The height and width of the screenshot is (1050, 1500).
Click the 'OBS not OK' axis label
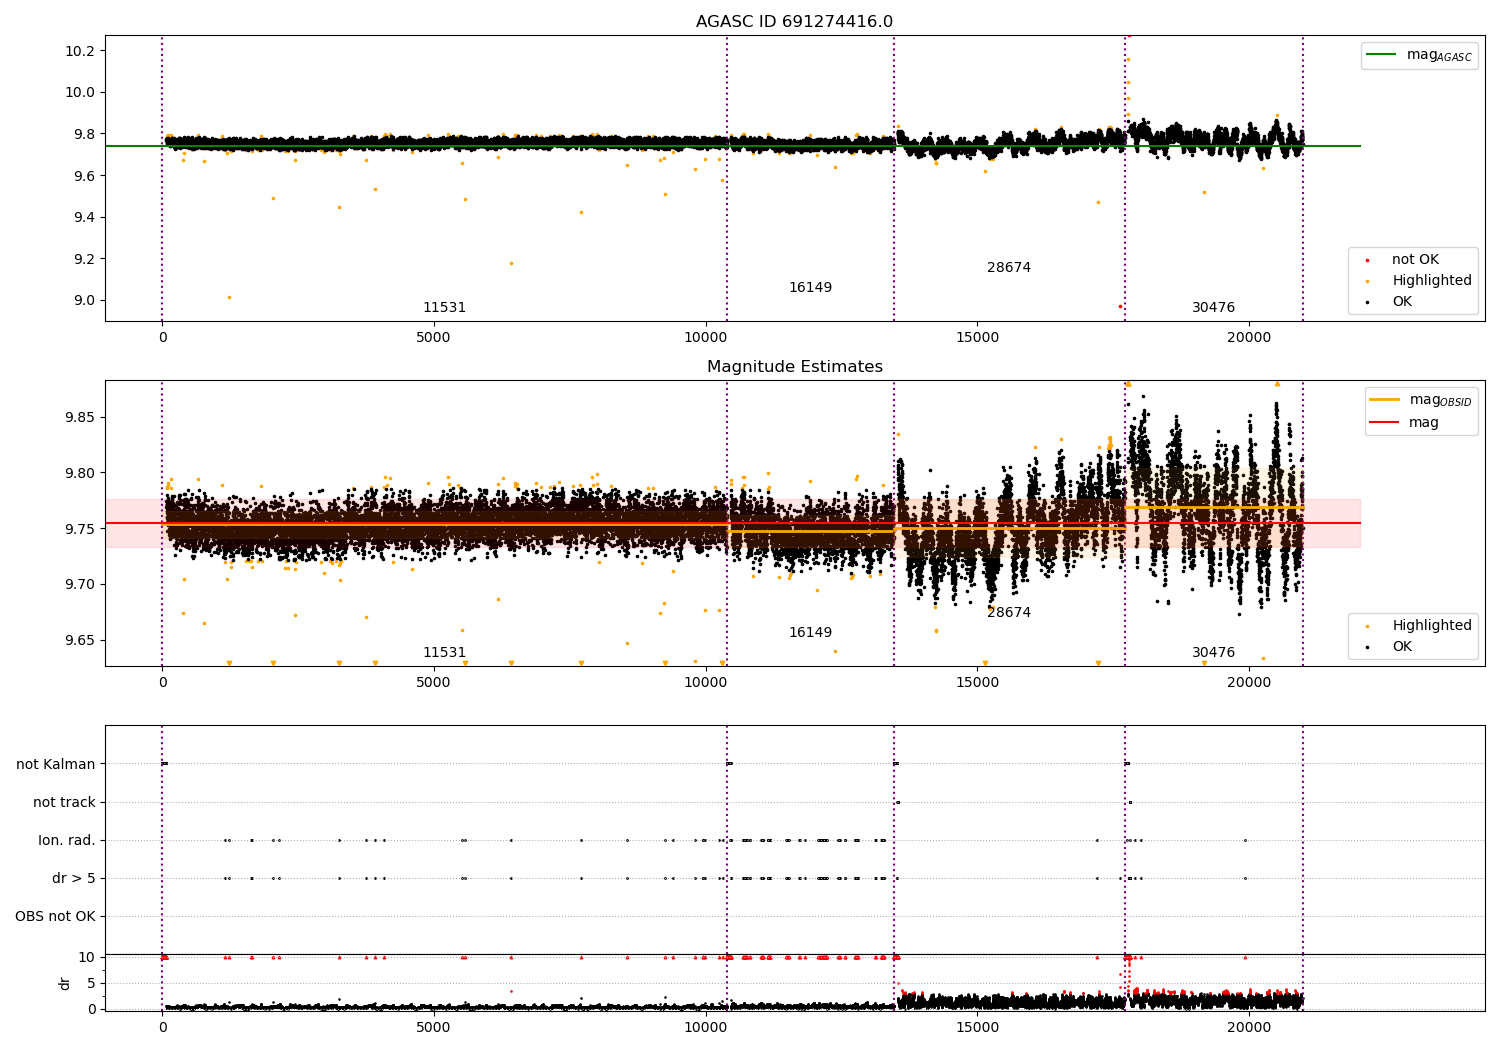55,916
